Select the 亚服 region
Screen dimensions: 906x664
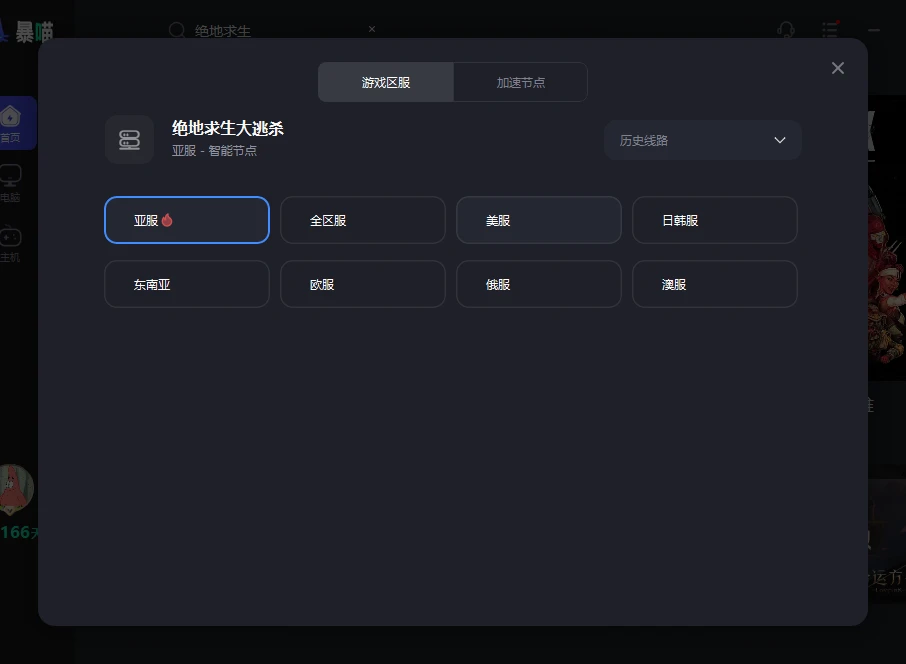tap(187, 220)
